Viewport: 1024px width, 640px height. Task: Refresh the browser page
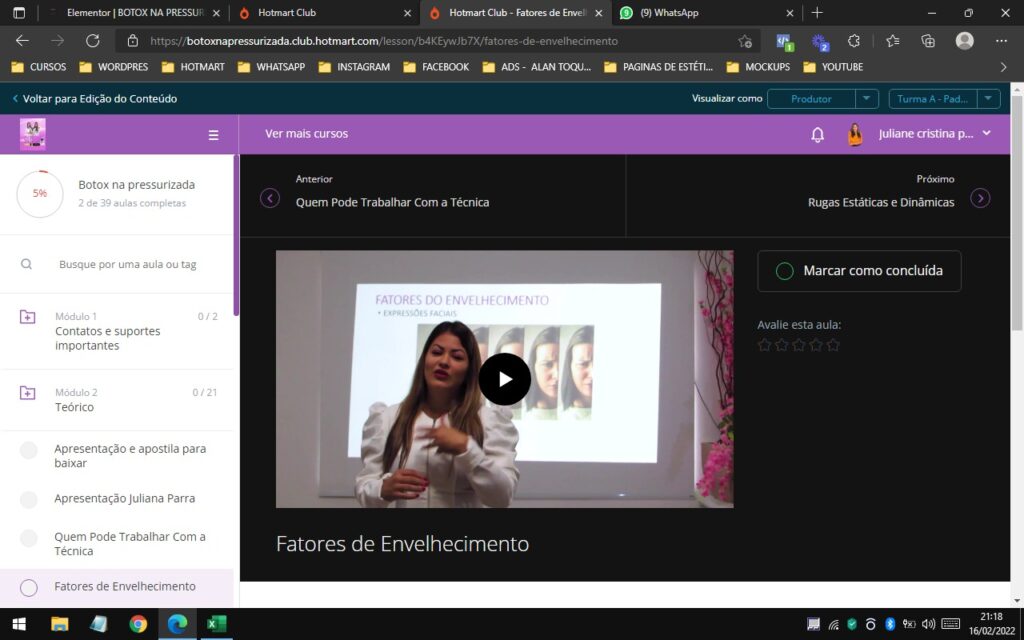click(x=93, y=41)
